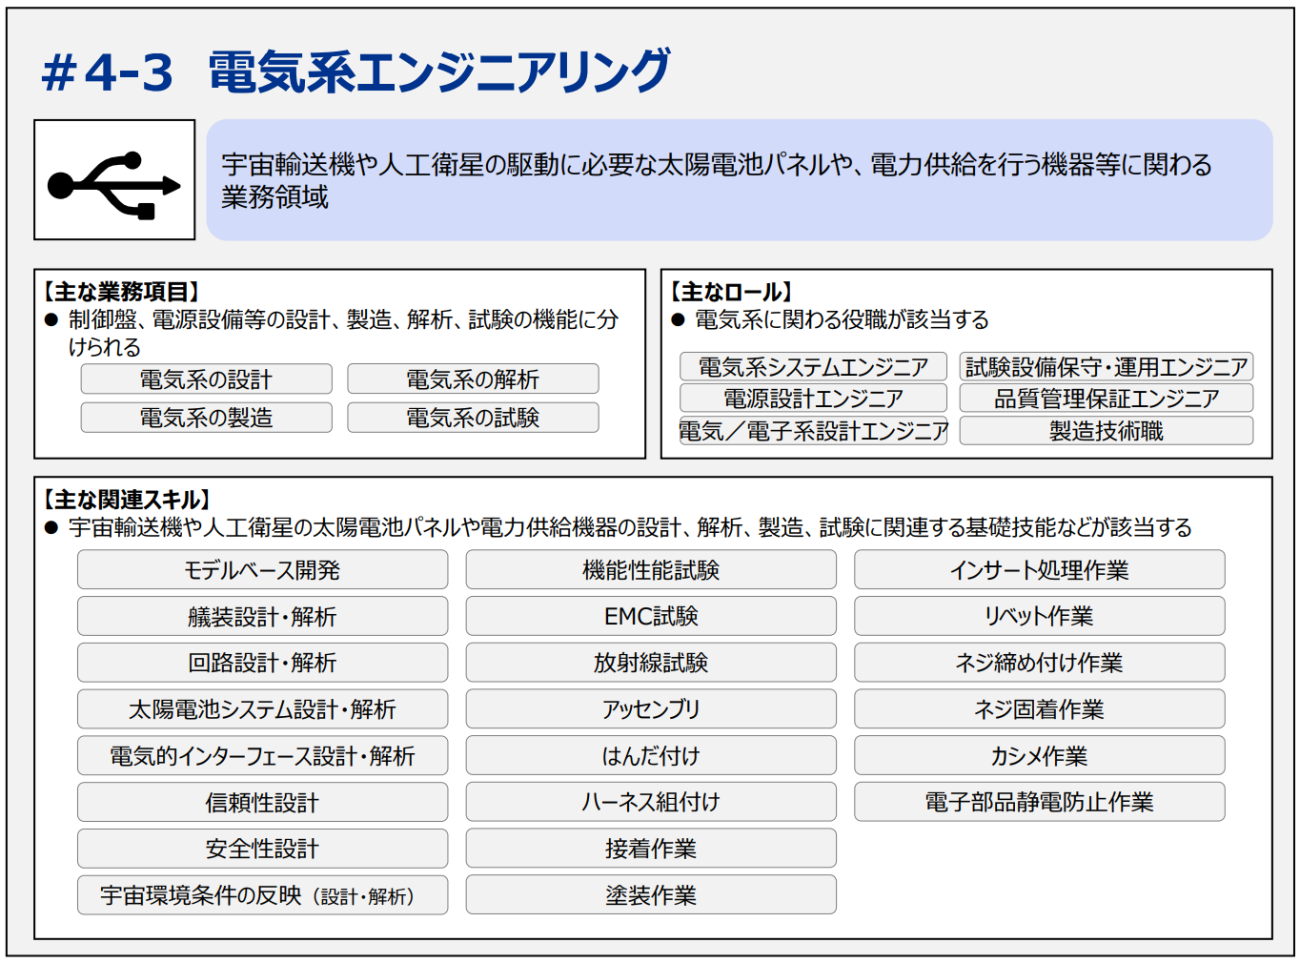1300x963 pixels.
Task: Click the #4-3 電気系エンジニアリング title
Action: [x=355, y=73]
